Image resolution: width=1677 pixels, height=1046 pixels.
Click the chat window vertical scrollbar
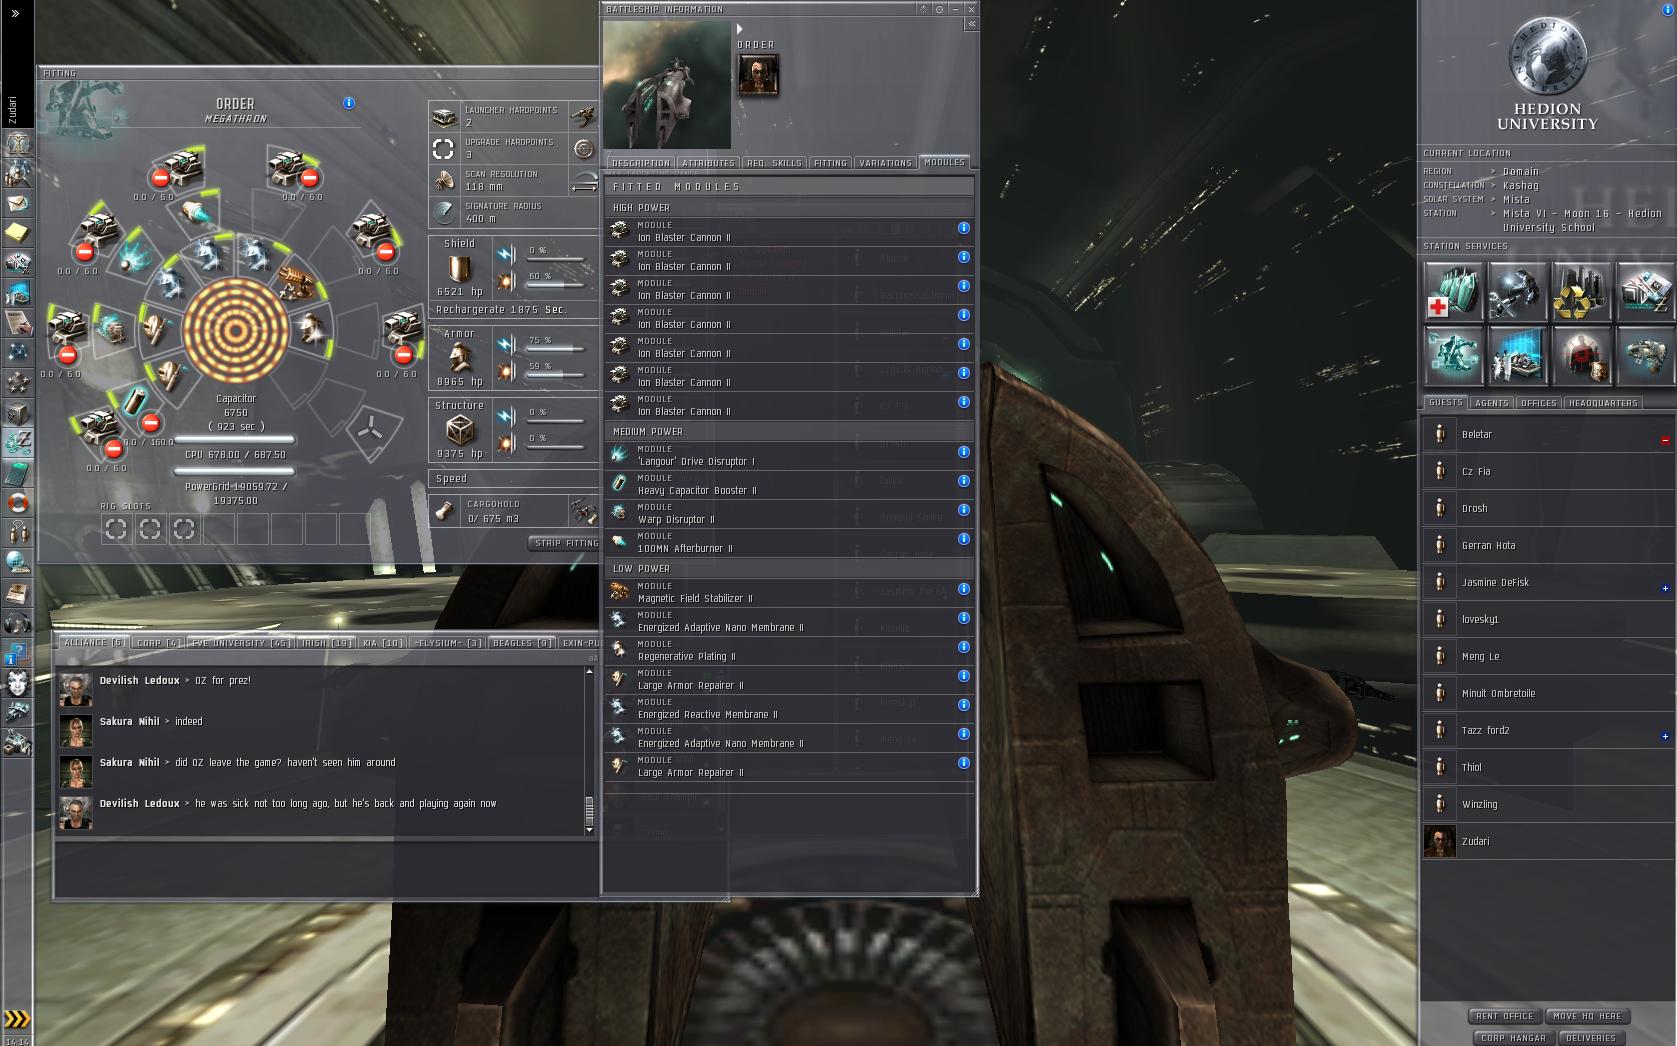point(589,750)
